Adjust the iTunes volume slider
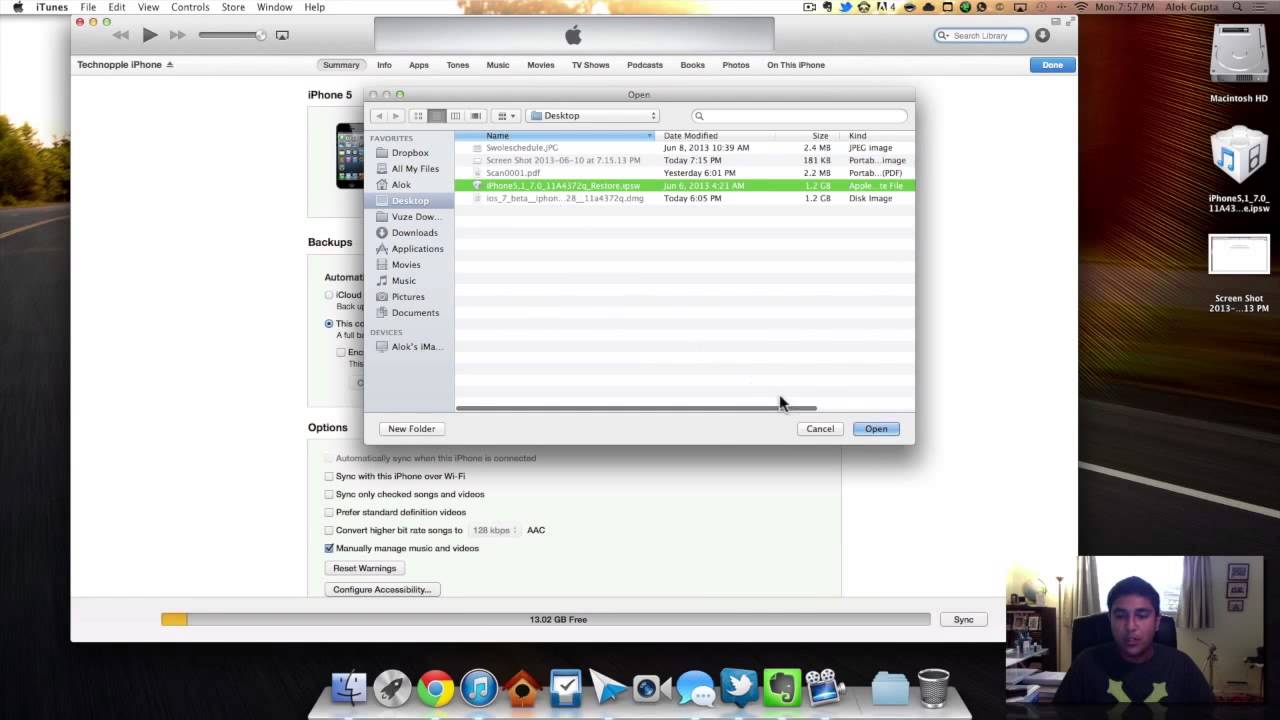This screenshot has height=720, width=1280. pos(232,35)
